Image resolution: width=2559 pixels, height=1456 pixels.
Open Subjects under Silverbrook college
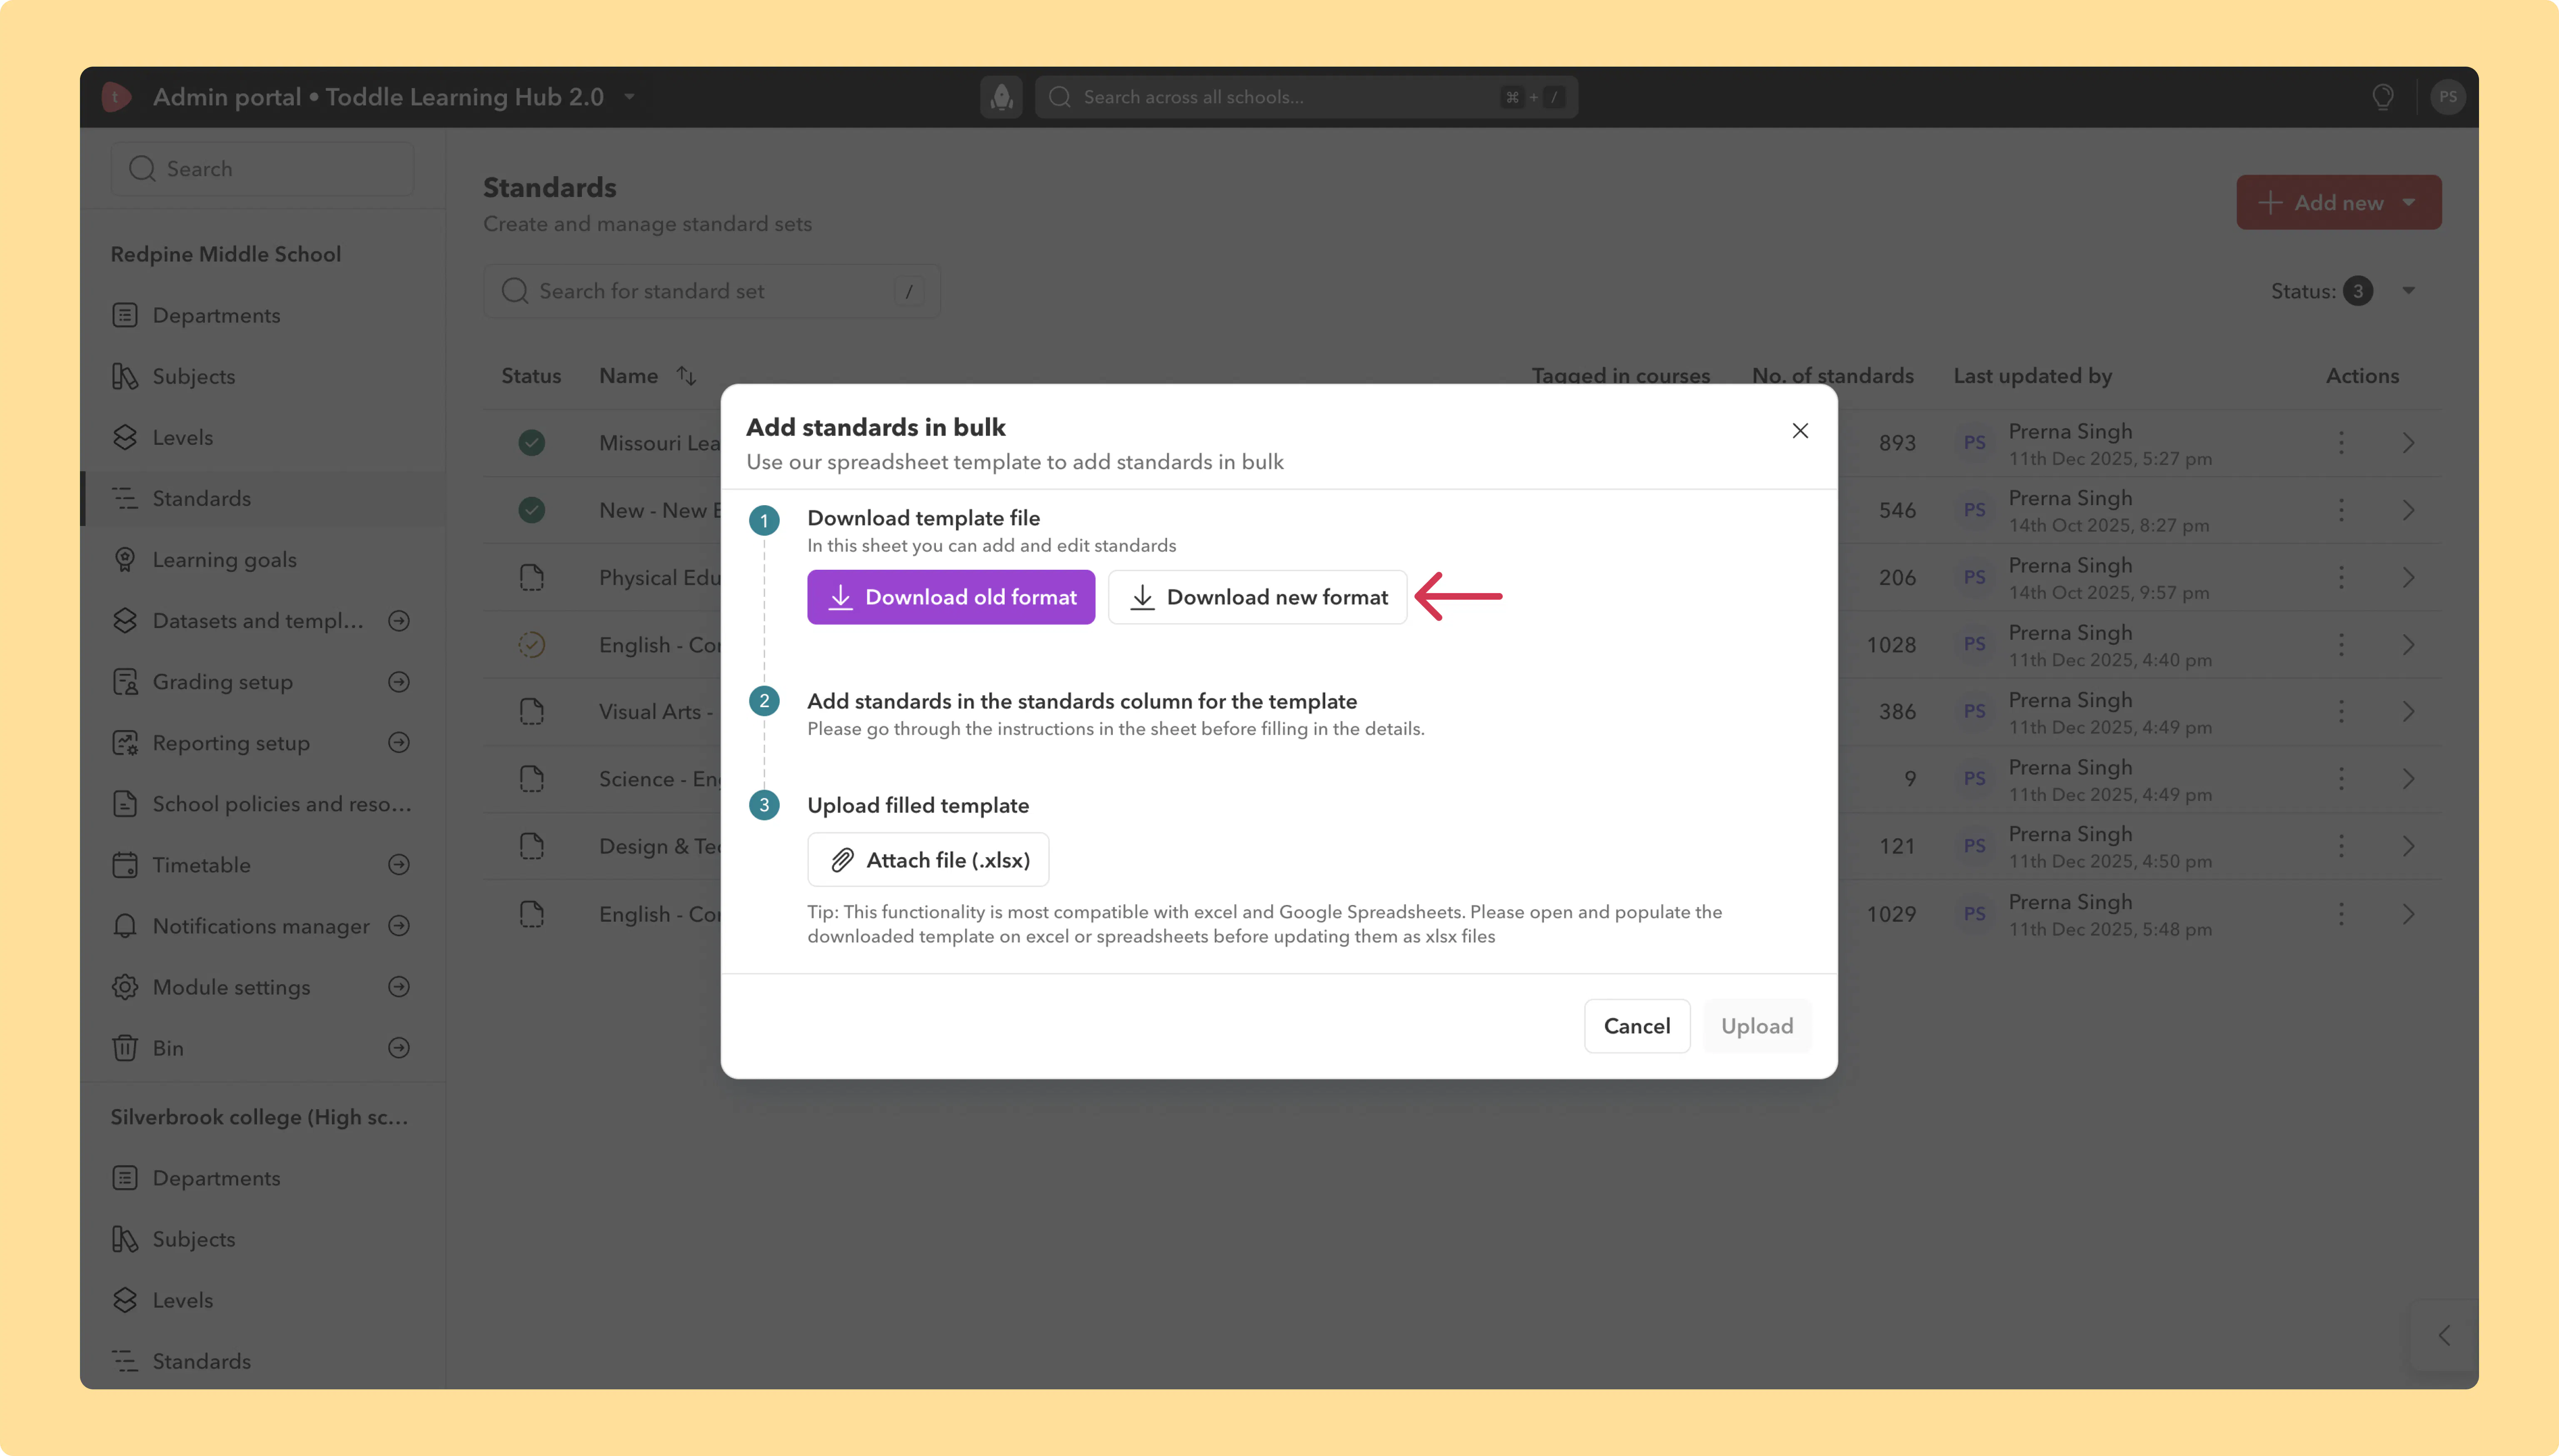(263, 1239)
